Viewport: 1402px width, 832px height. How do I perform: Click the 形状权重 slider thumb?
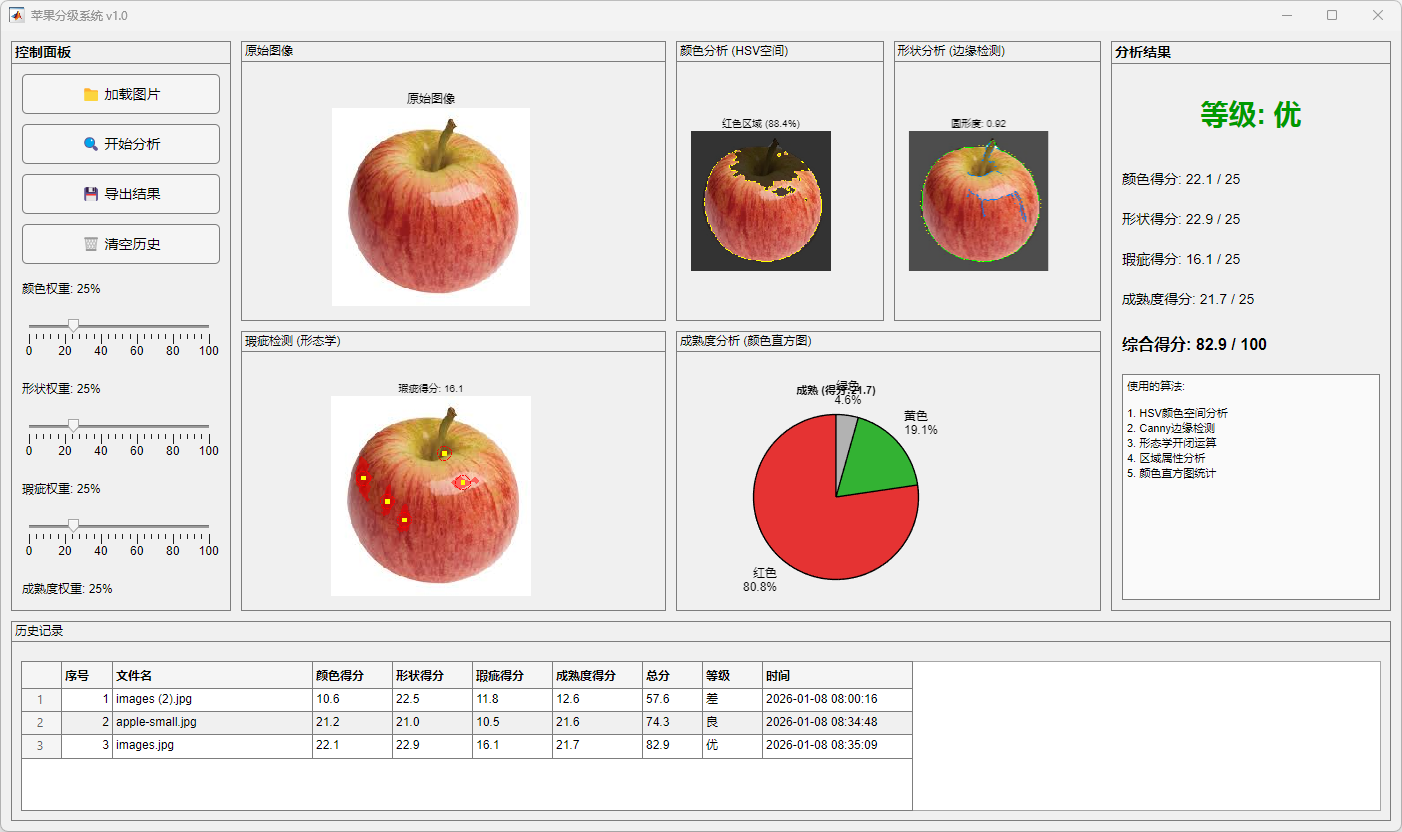(73, 425)
